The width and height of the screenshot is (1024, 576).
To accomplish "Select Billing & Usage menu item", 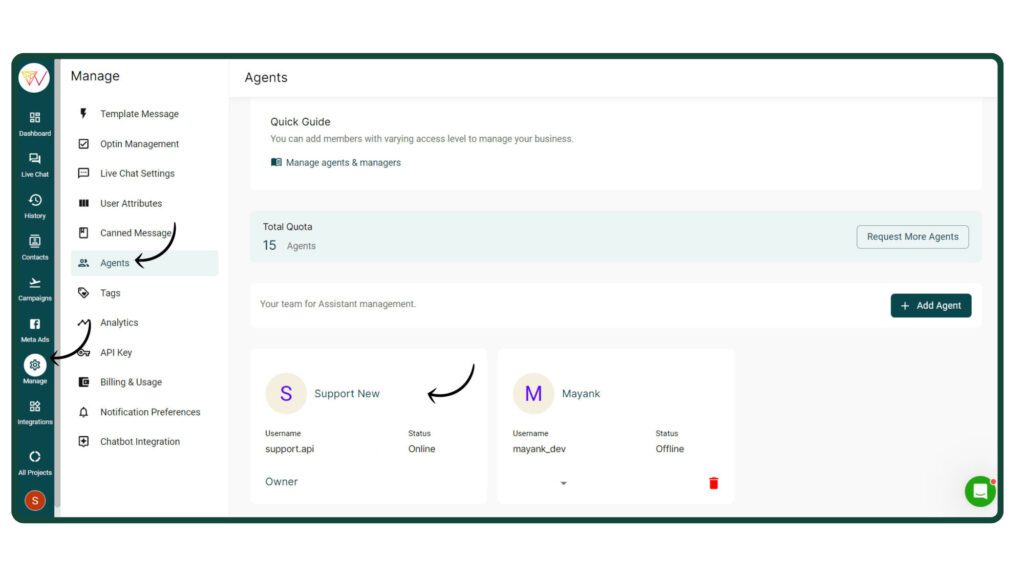I will click(x=130, y=382).
